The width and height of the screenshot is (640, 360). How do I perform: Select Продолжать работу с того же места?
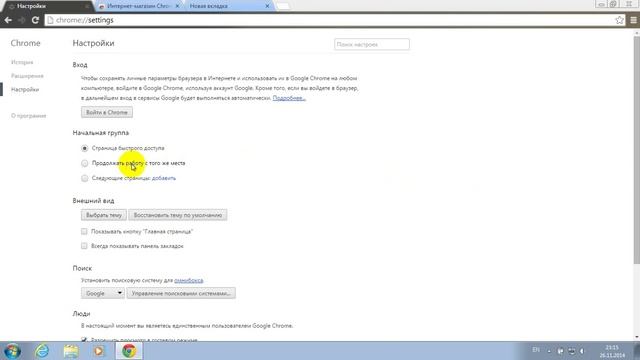[84, 163]
